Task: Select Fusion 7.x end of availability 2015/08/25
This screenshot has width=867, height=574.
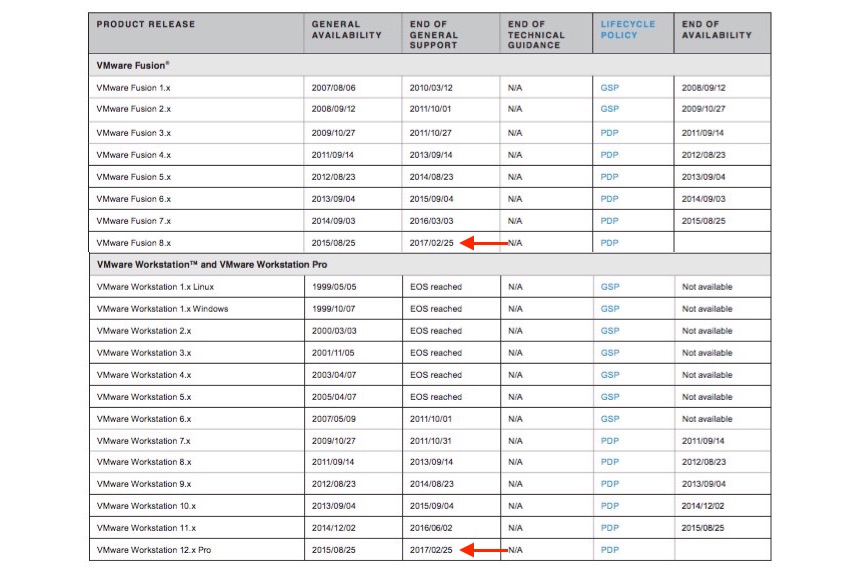Action: click(x=703, y=221)
